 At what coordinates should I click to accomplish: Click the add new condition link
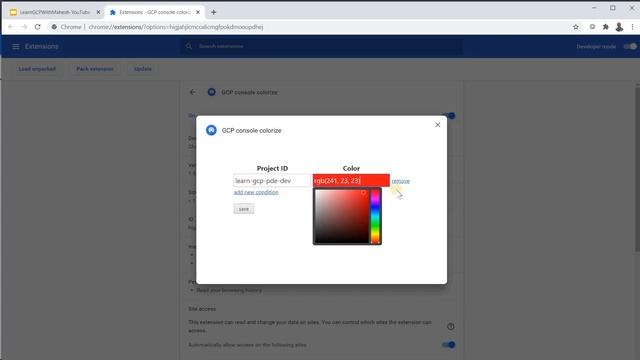point(256,192)
